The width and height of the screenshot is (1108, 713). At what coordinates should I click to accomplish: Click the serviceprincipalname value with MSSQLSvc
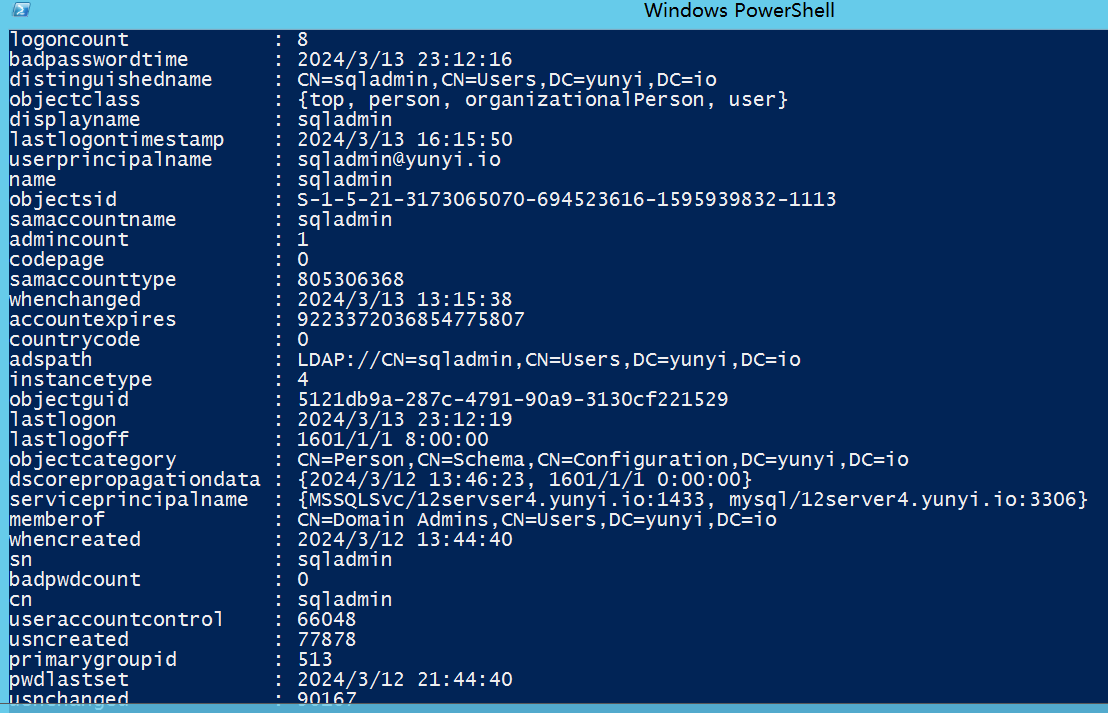coord(692,499)
